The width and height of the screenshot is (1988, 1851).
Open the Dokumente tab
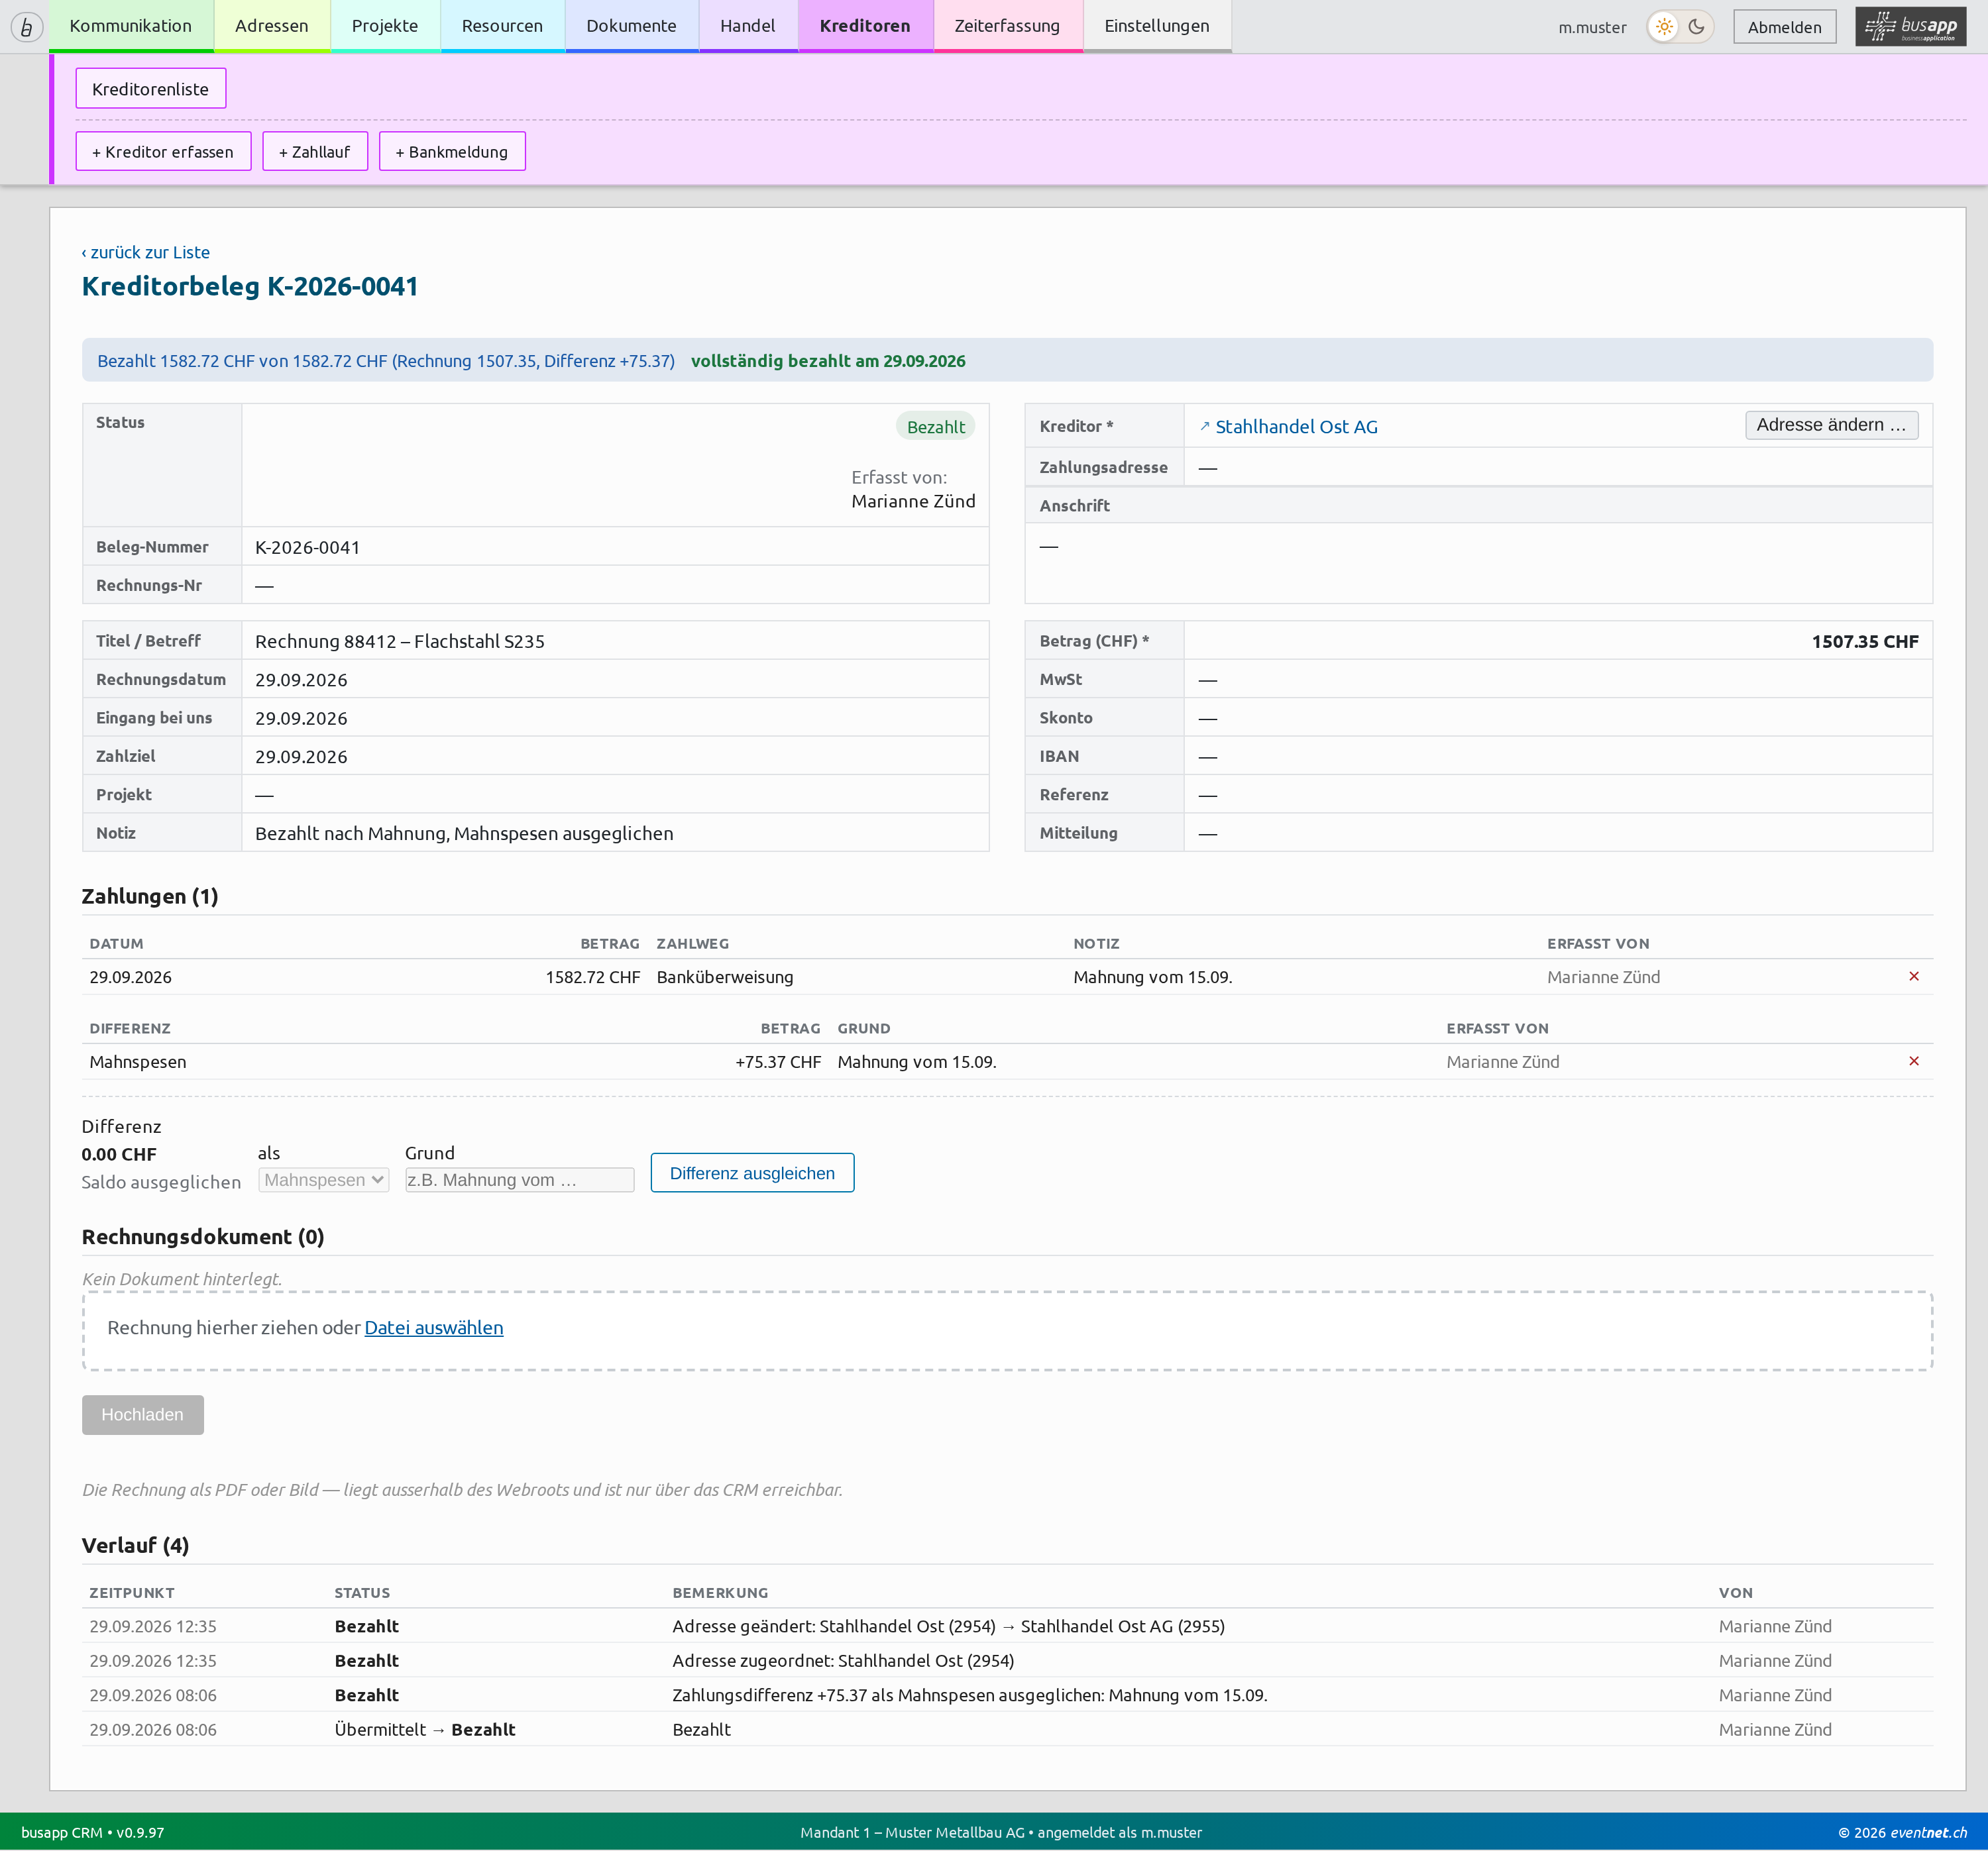click(x=631, y=26)
